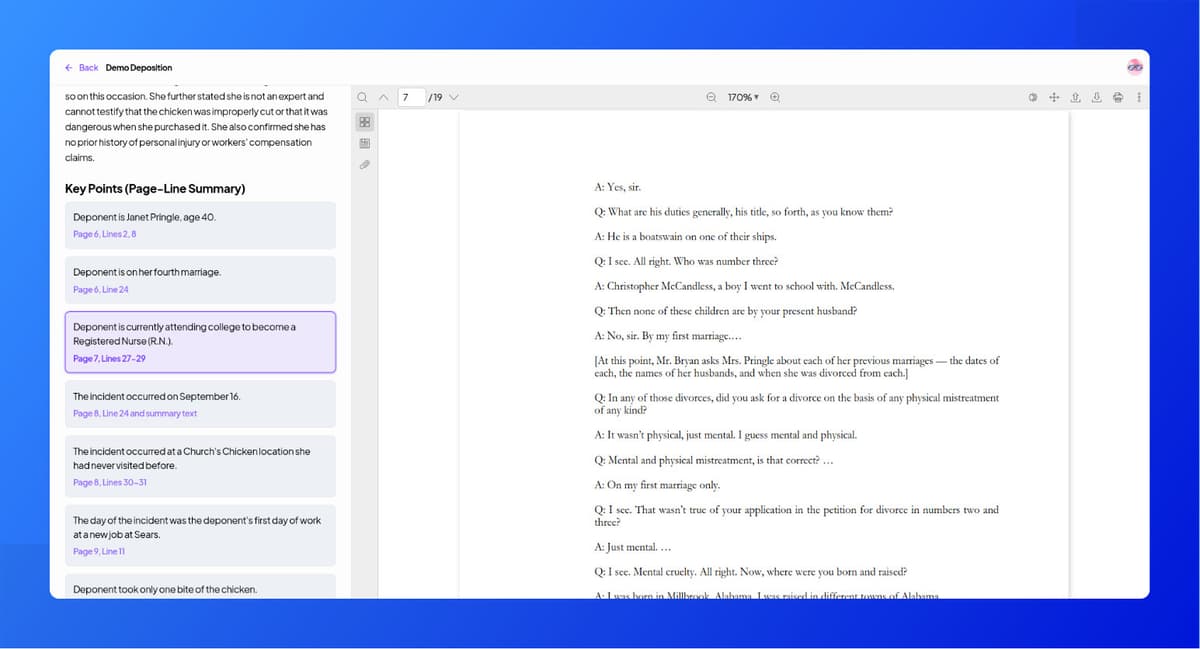Go to next page with the down chevron
The width and height of the screenshot is (1200, 649).
click(454, 97)
